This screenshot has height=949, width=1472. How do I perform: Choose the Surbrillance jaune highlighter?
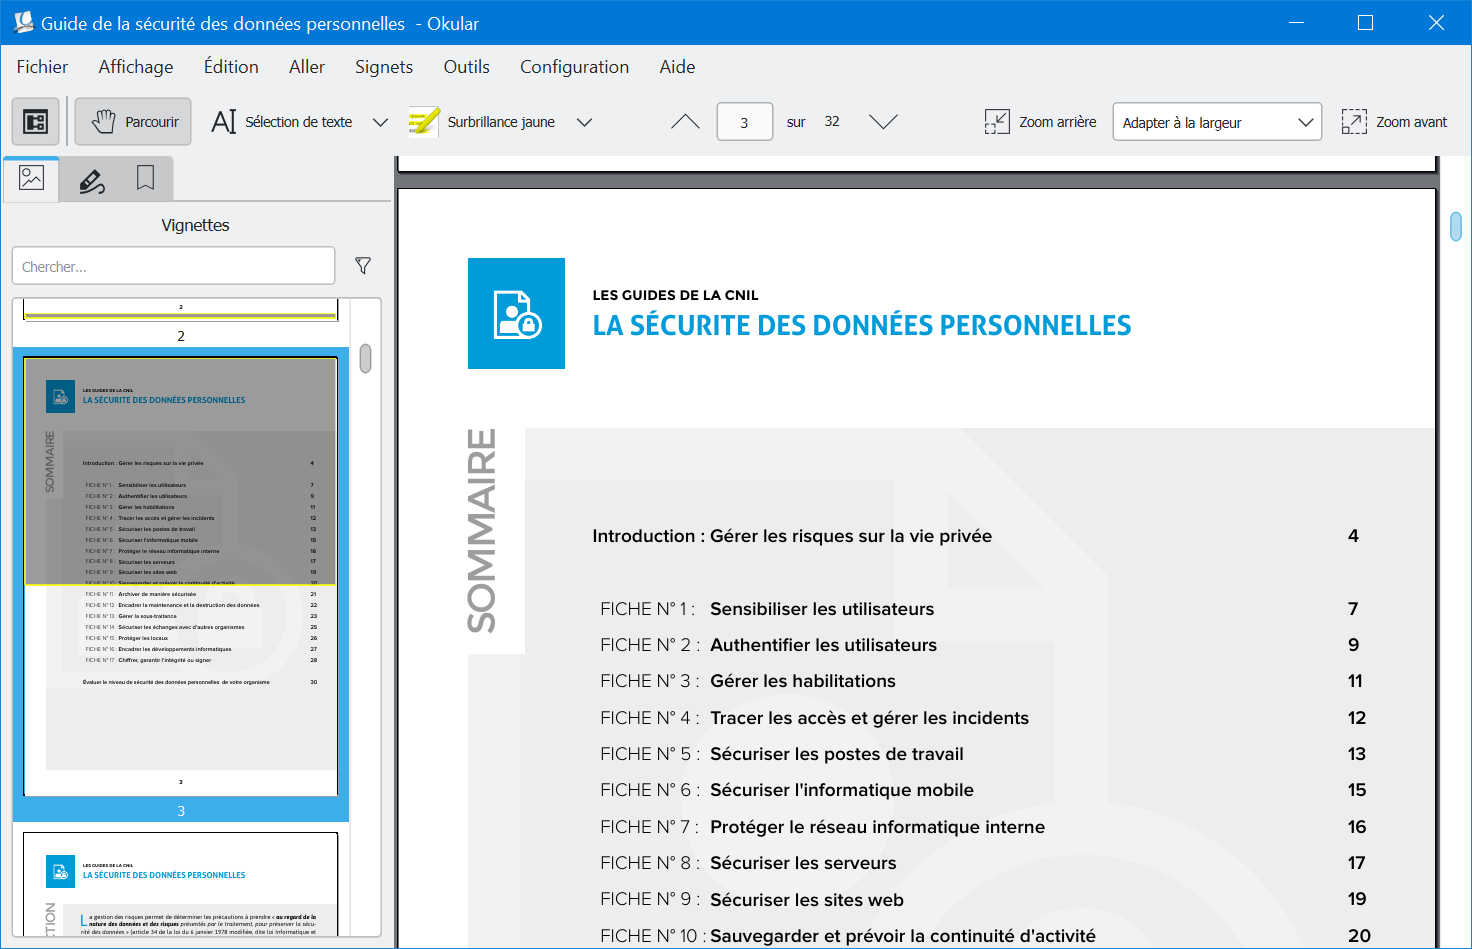tap(482, 122)
